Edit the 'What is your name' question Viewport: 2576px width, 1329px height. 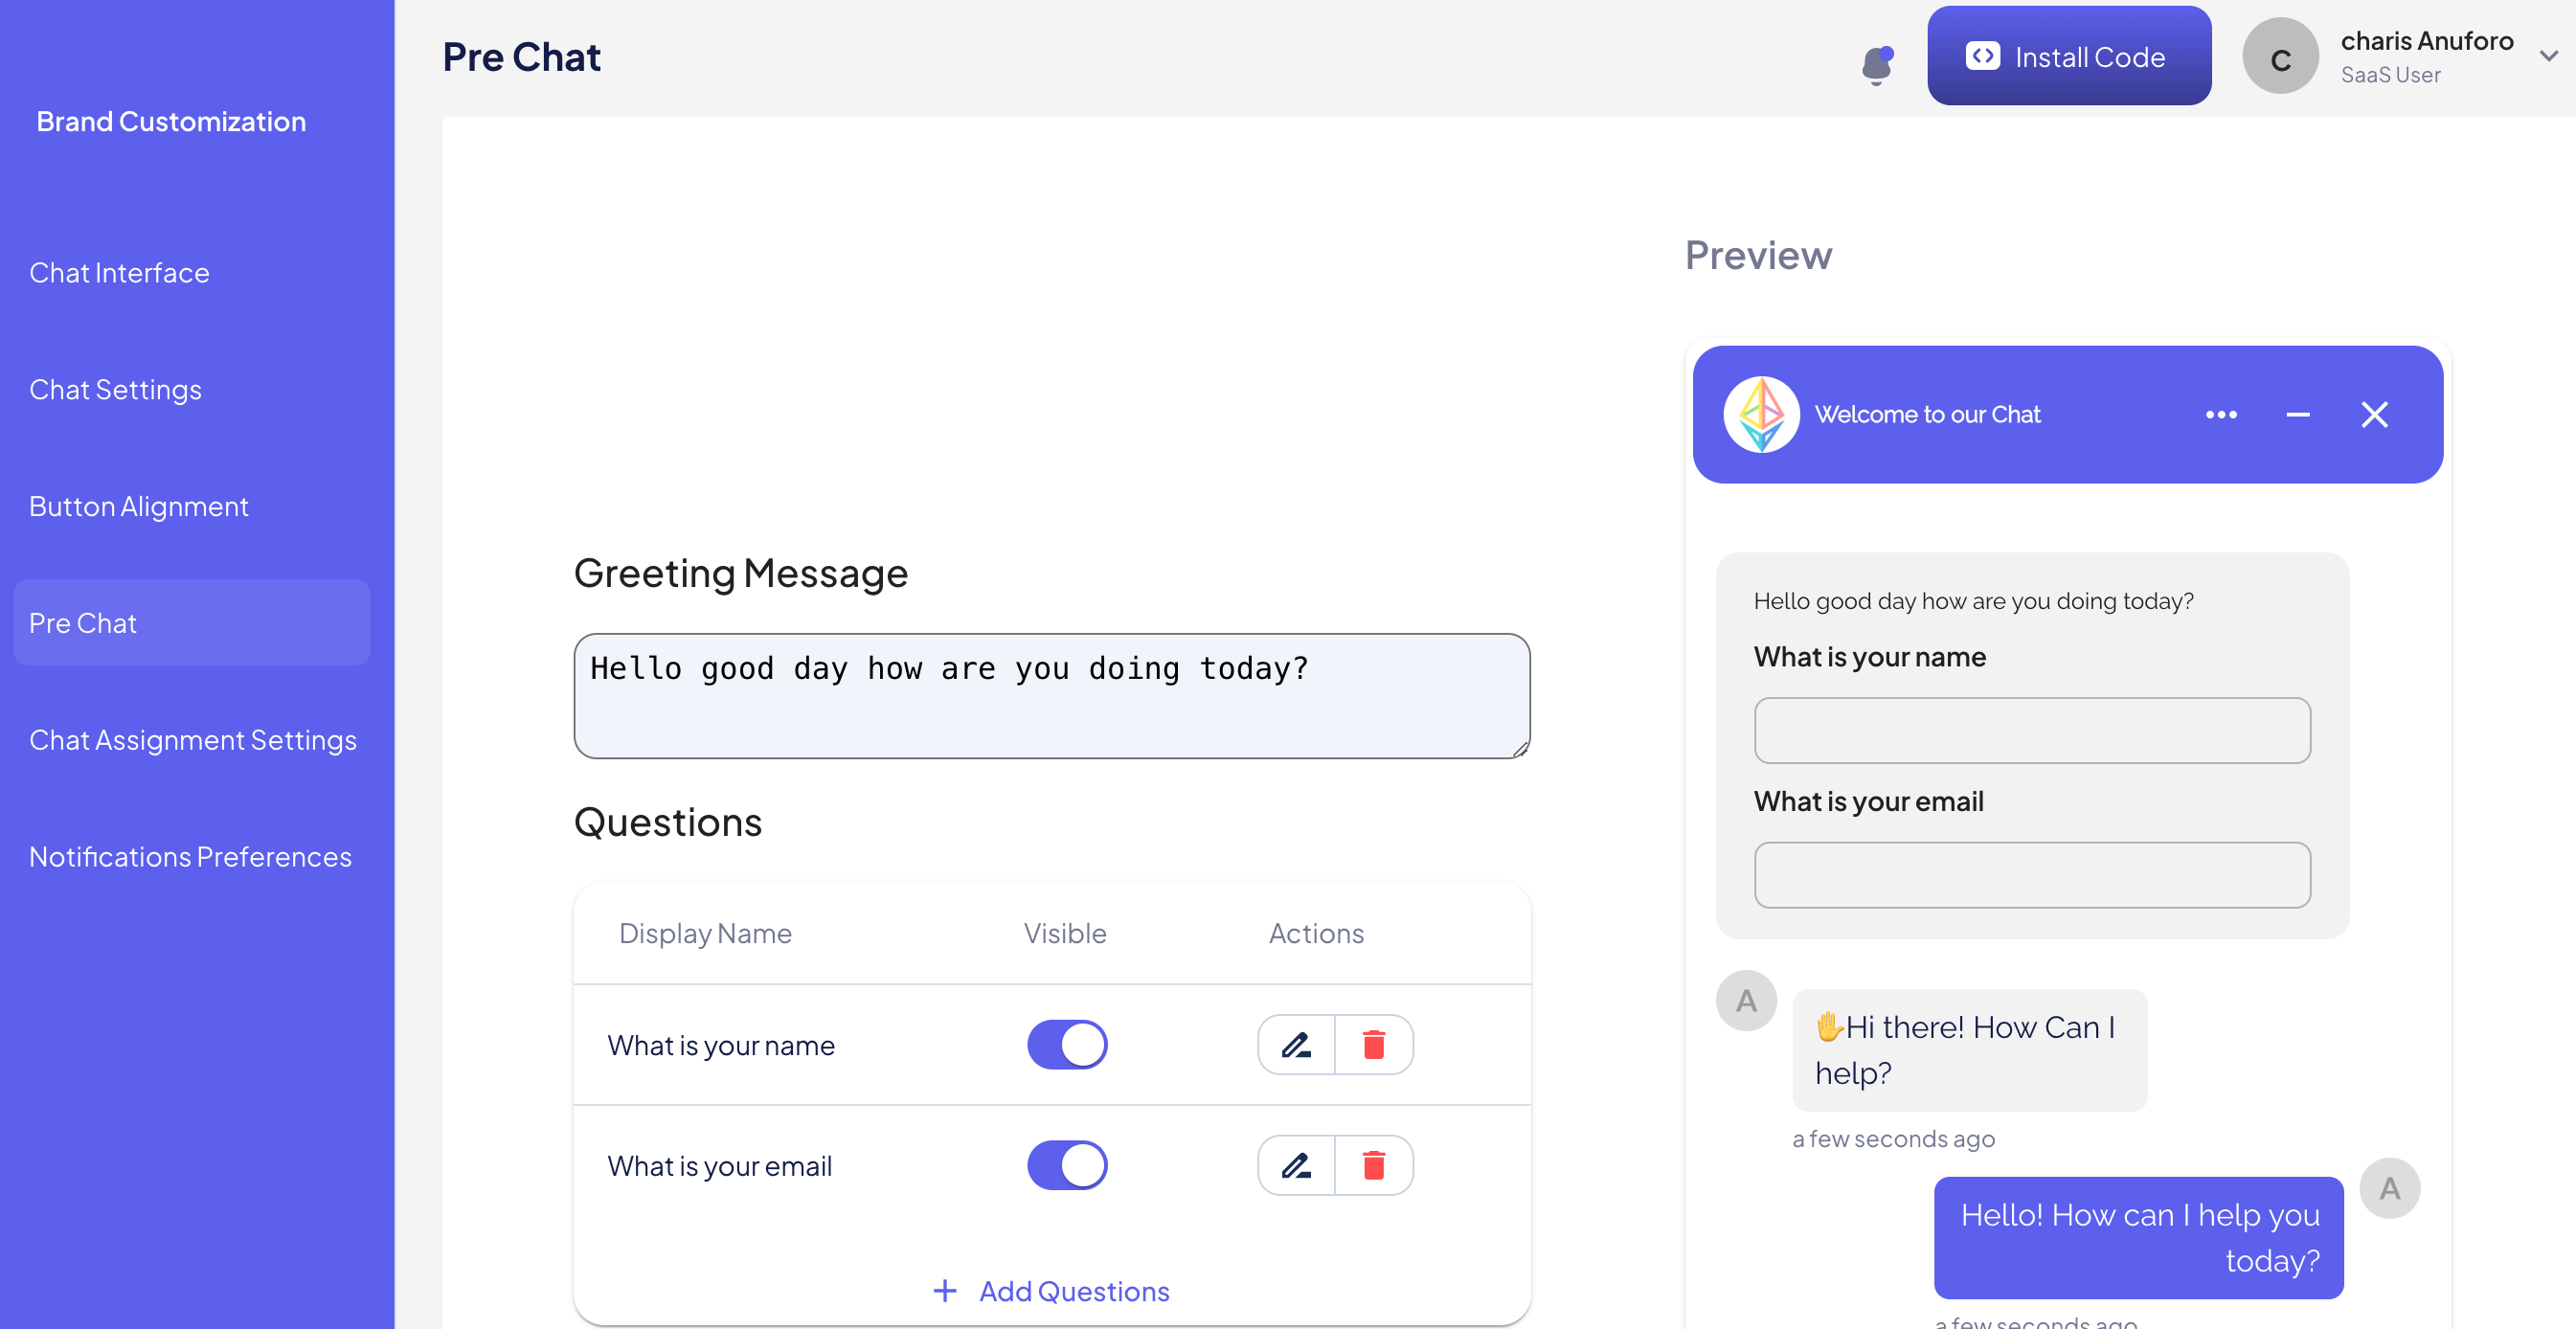(x=1296, y=1045)
